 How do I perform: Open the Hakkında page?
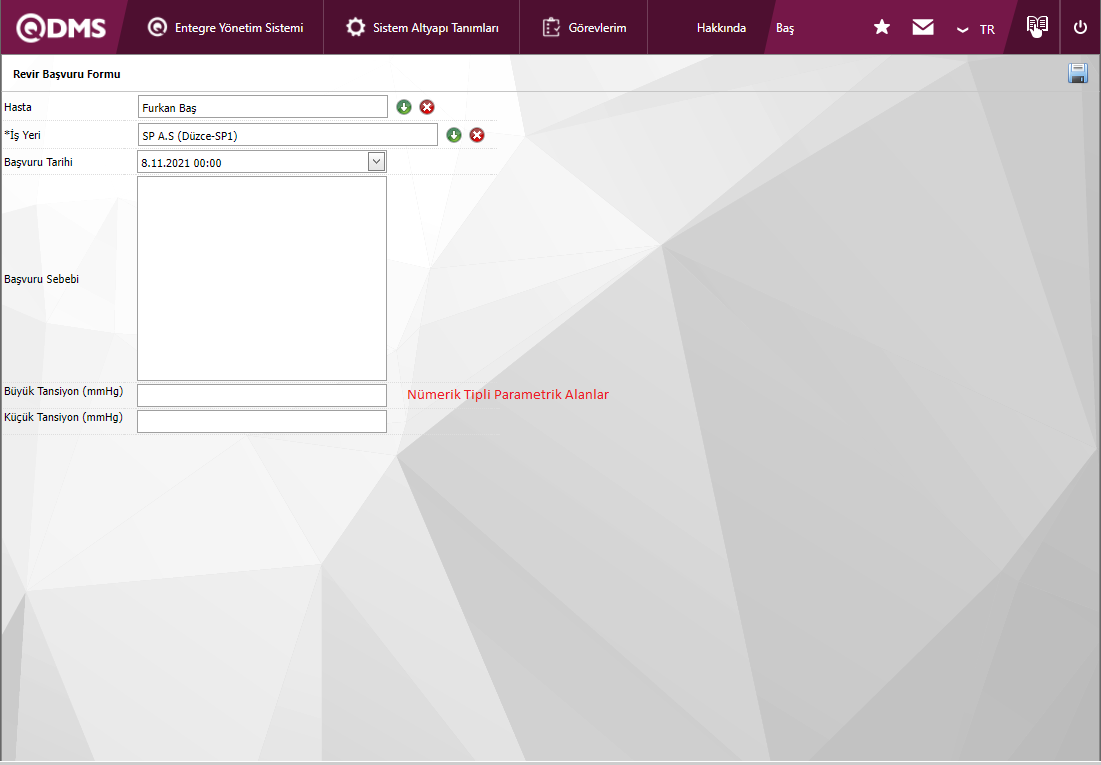pyautogui.click(x=721, y=28)
